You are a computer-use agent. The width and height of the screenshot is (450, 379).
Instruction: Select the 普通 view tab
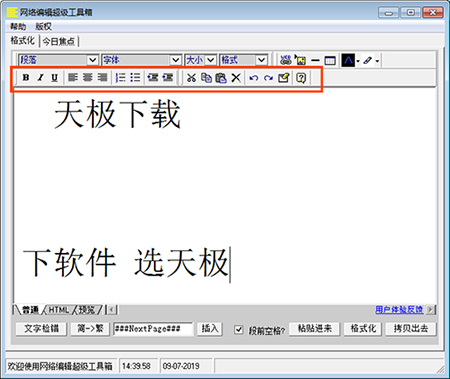pyautogui.click(x=30, y=310)
